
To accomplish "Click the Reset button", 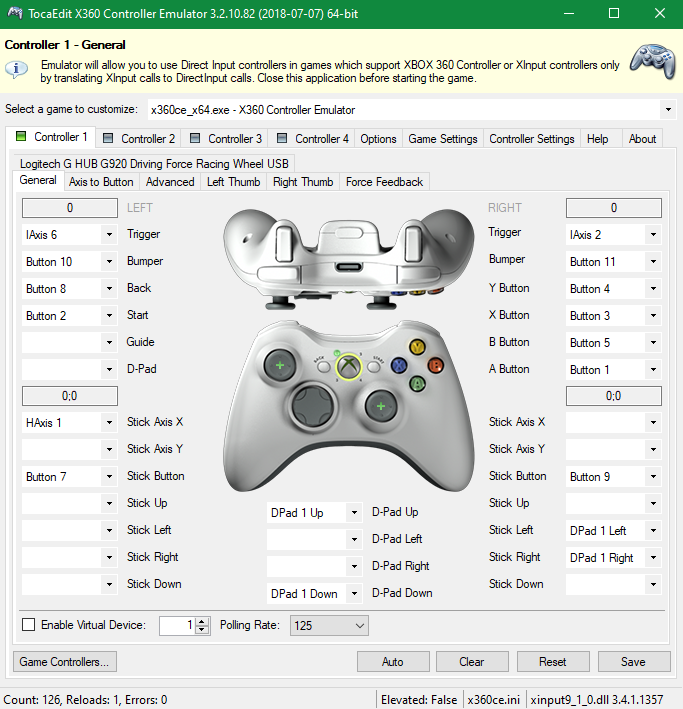I will pyautogui.click(x=553, y=662).
